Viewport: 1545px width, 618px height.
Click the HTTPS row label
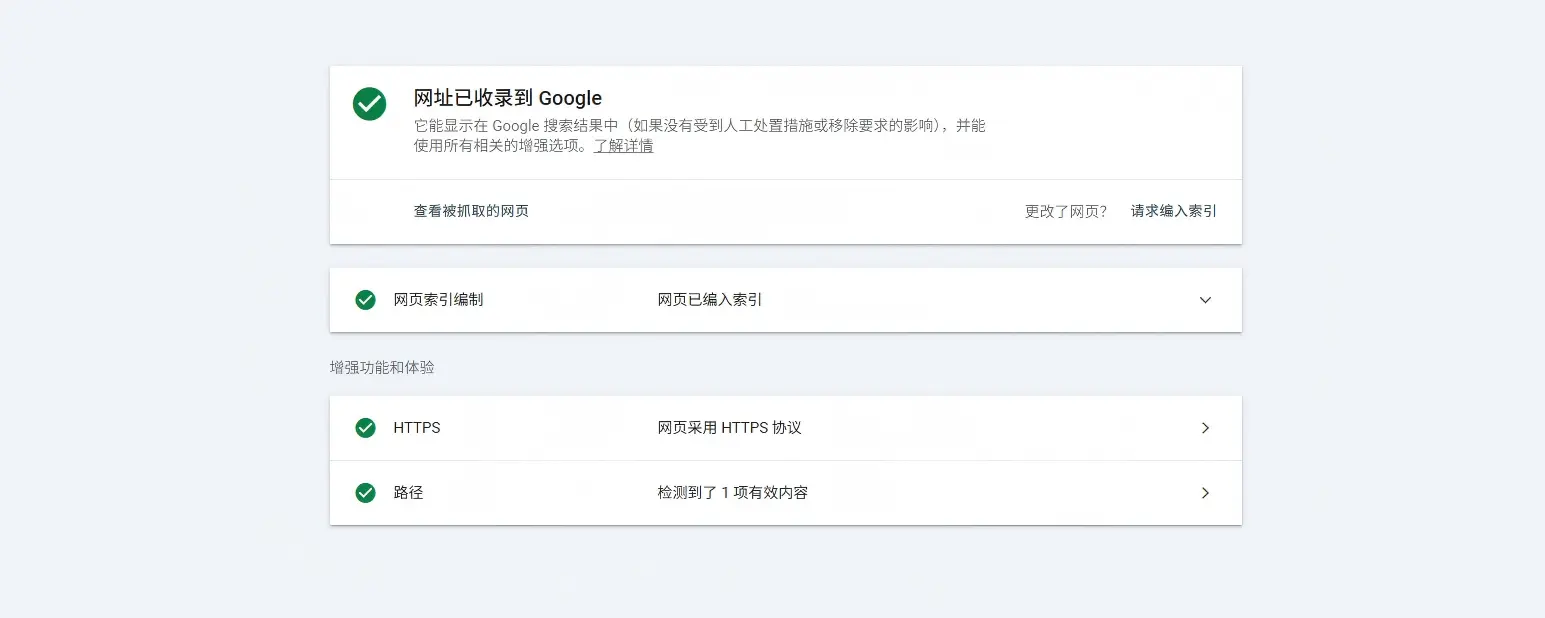(x=417, y=428)
